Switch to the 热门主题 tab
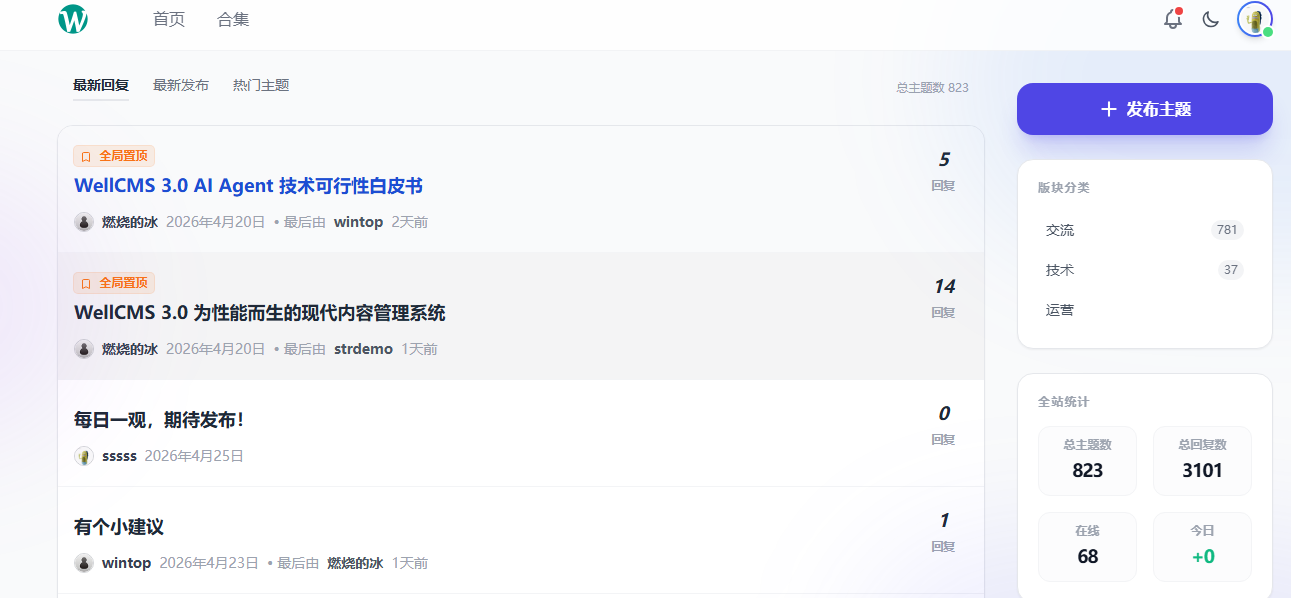This screenshot has height=598, width=1291. coord(261,85)
